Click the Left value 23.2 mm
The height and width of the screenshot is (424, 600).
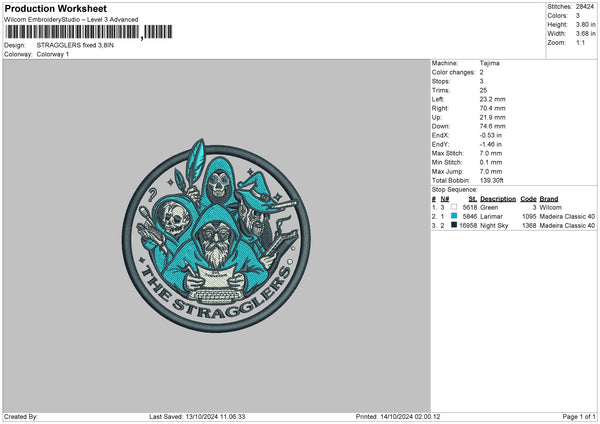492,99
